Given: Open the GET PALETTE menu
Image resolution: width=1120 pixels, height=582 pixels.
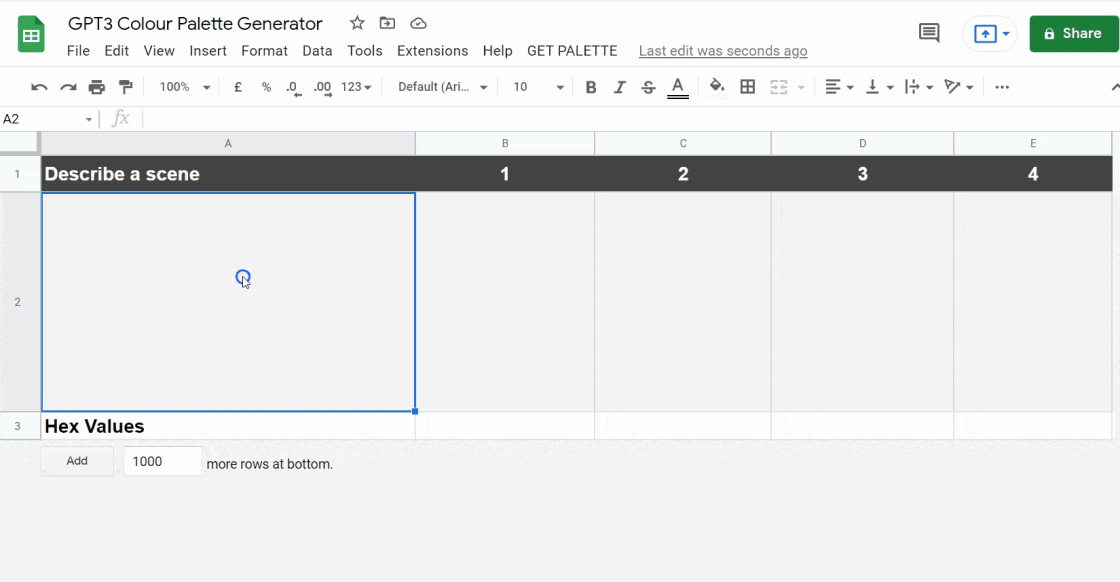Looking at the screenshot, I should pyautogui.click(x=572, y=51).
